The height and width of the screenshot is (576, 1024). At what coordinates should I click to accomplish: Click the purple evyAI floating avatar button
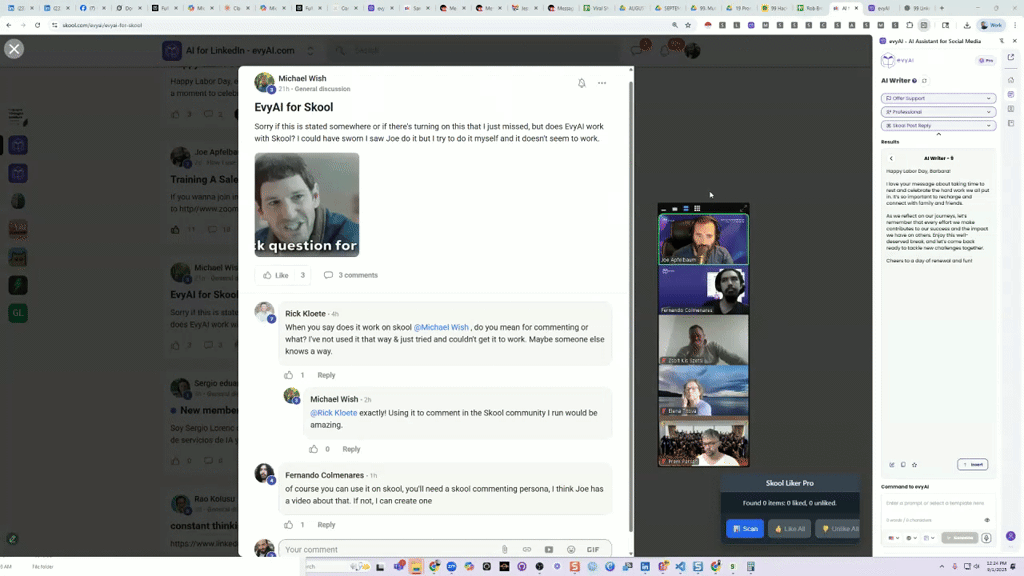click(1011, 536)
